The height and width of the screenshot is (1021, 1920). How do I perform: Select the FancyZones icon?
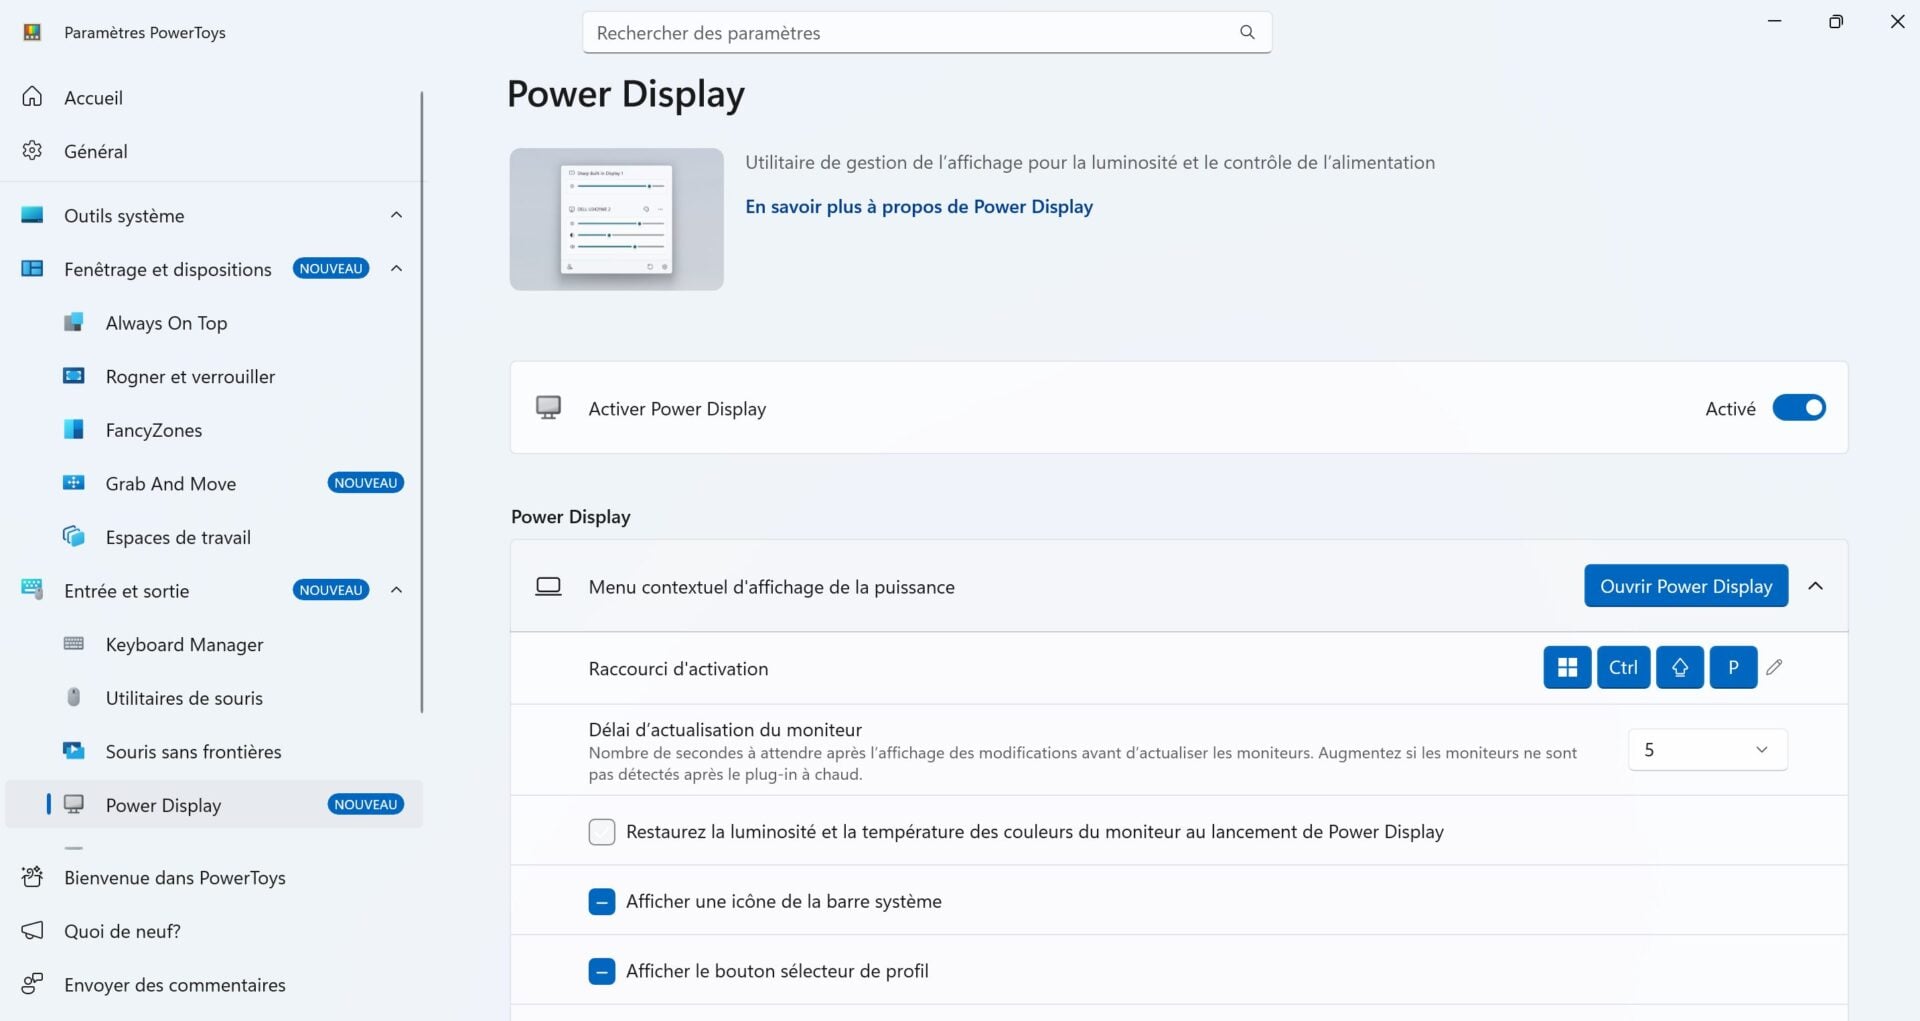(x=73, y=429)
